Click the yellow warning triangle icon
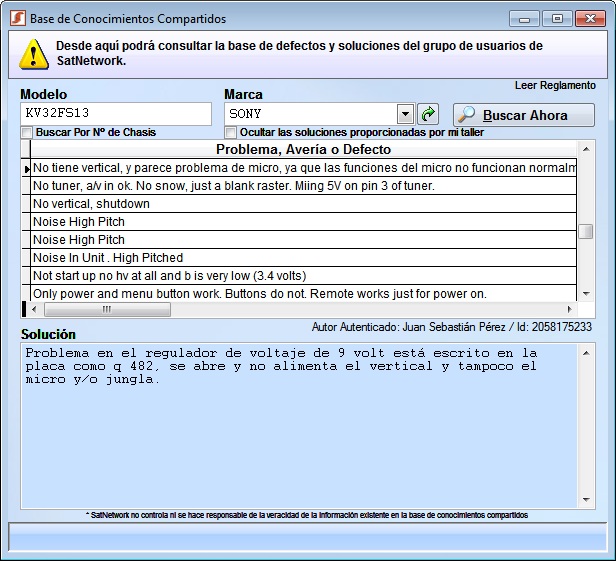 pyautogui.click(x=33, y=54)
